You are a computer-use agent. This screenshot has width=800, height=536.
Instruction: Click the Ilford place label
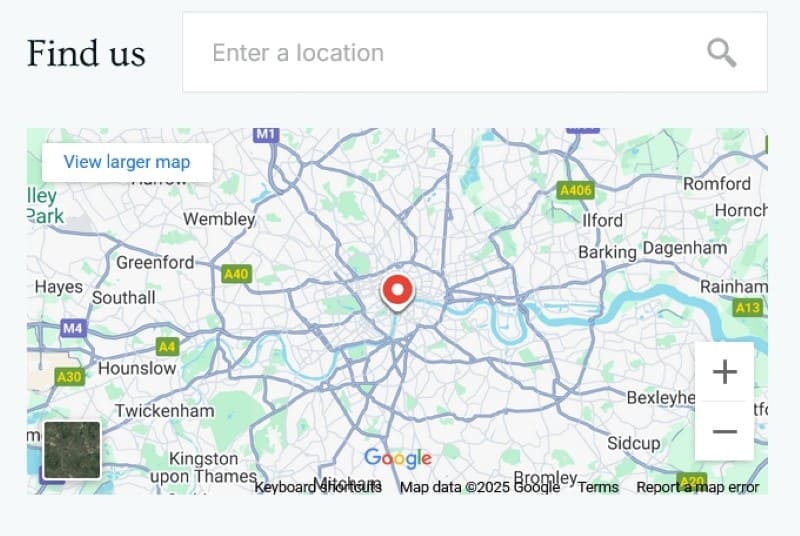pos(602,220)
